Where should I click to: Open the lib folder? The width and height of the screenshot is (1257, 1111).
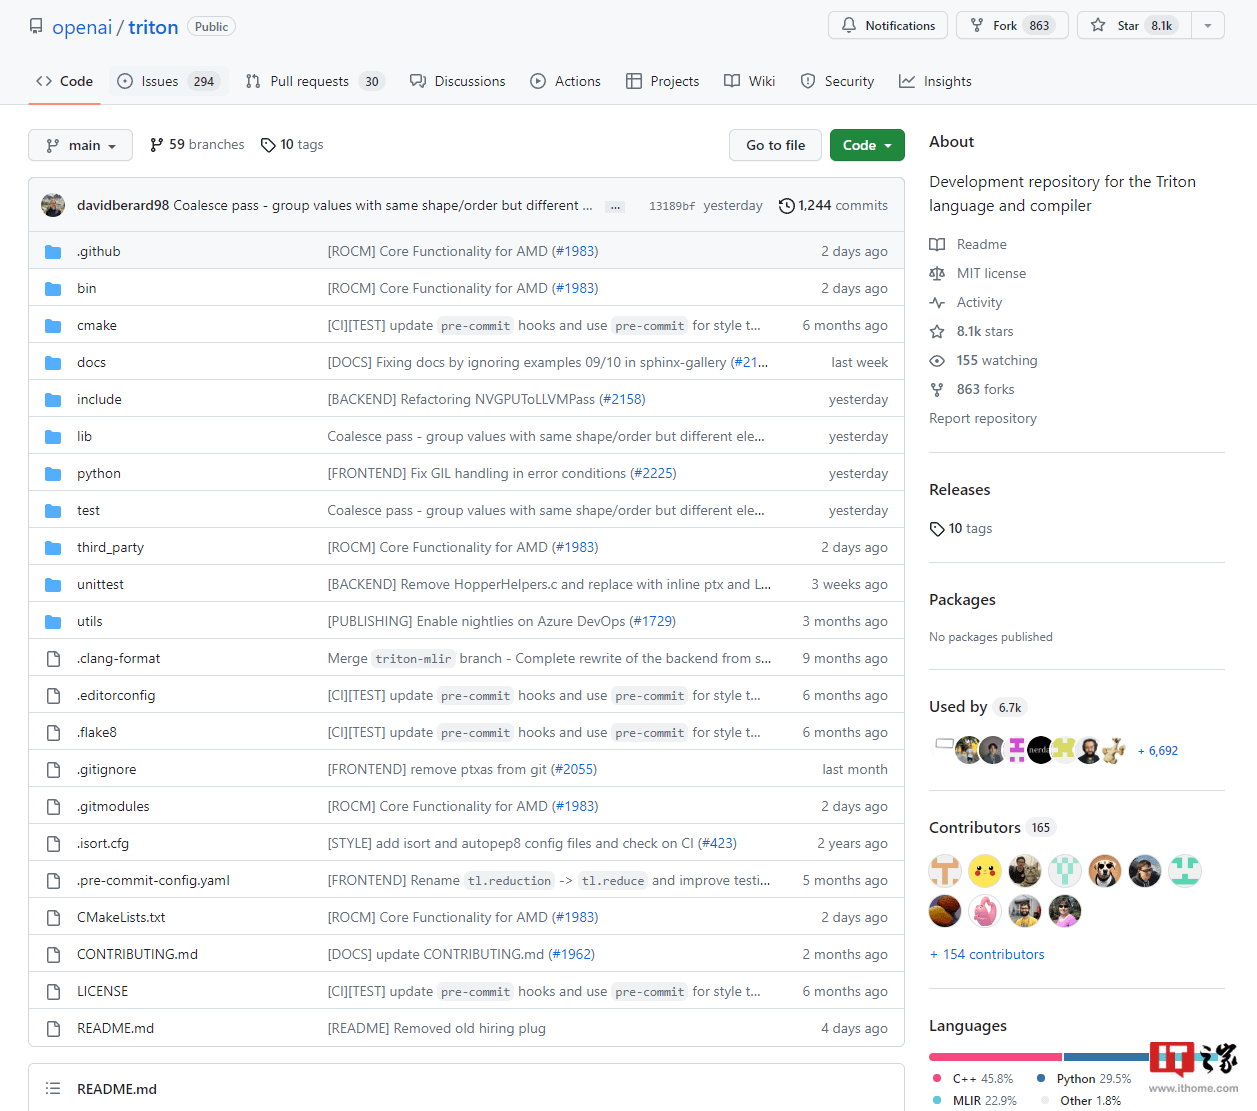[84, 436]
